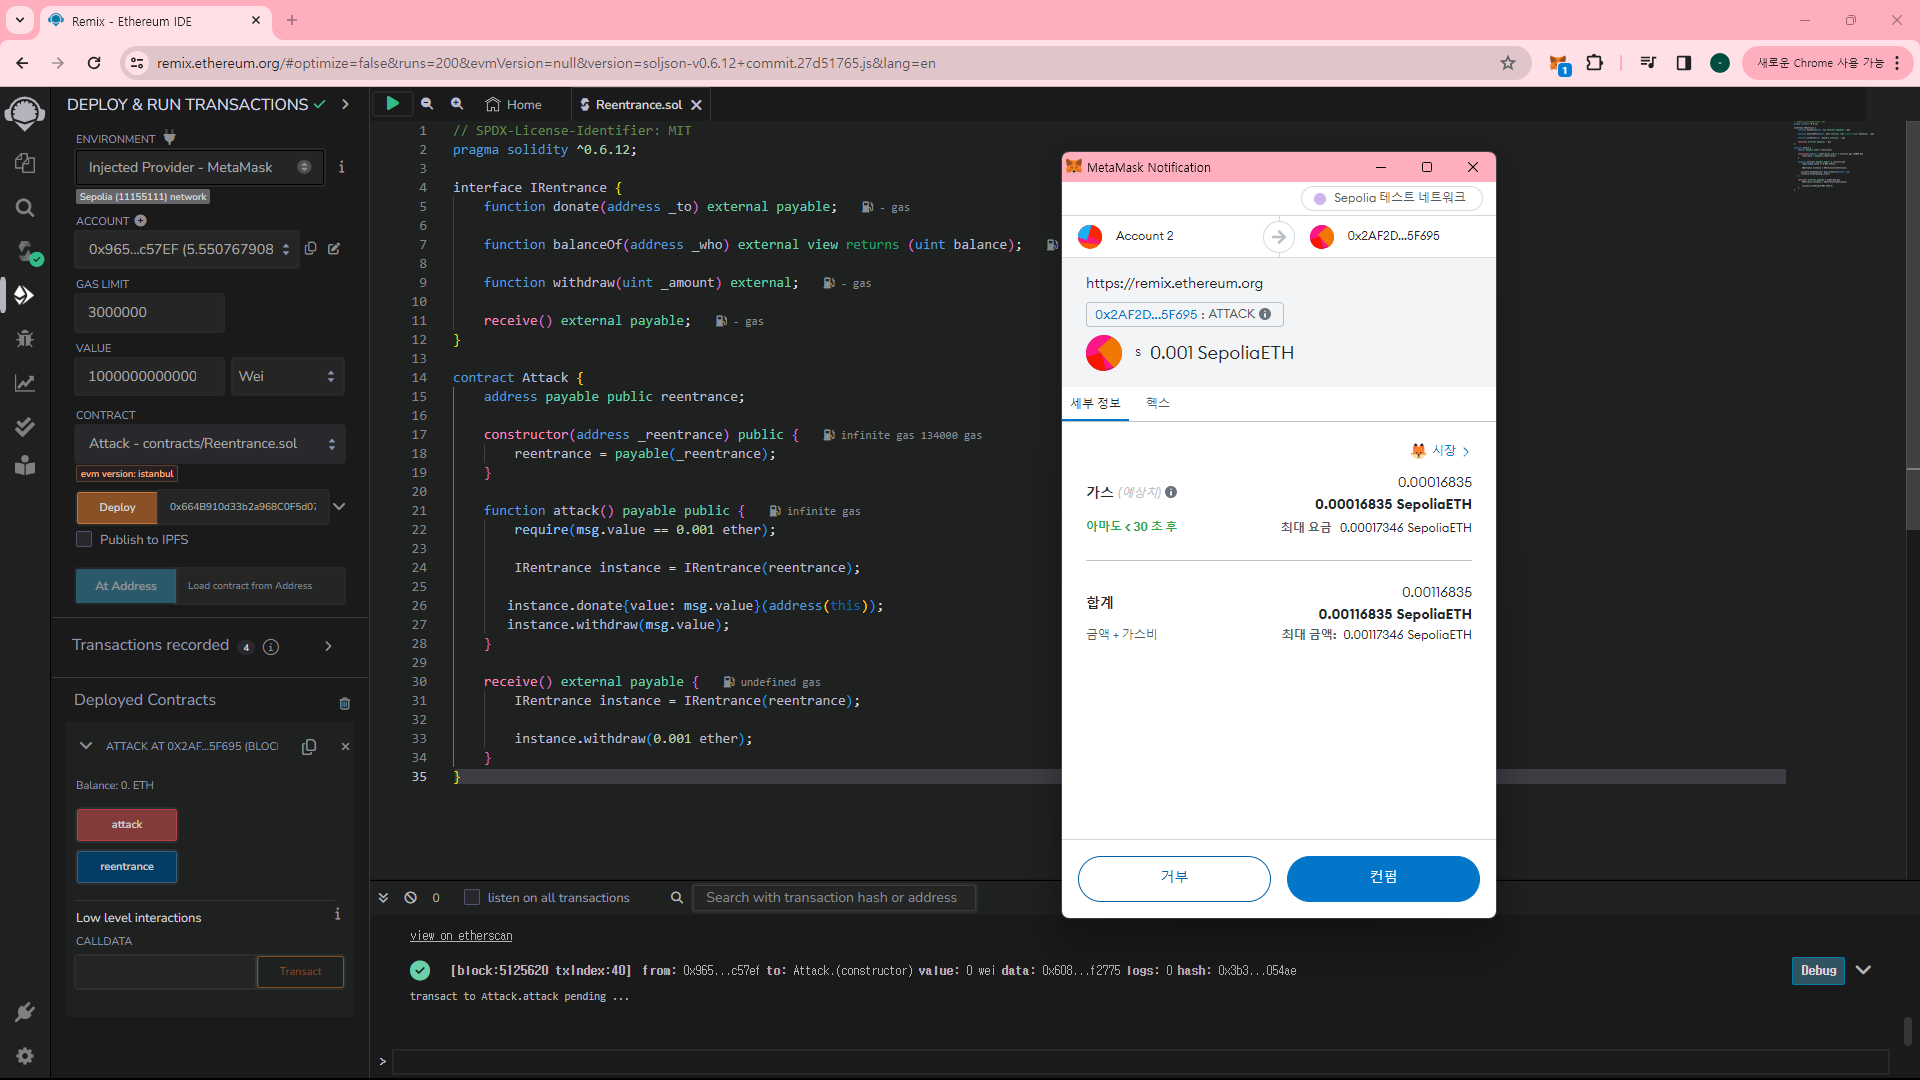1920x1080 pixels.
Task: Select the 세부 정보 tab in MetaMask
Action: (1096, 403)
